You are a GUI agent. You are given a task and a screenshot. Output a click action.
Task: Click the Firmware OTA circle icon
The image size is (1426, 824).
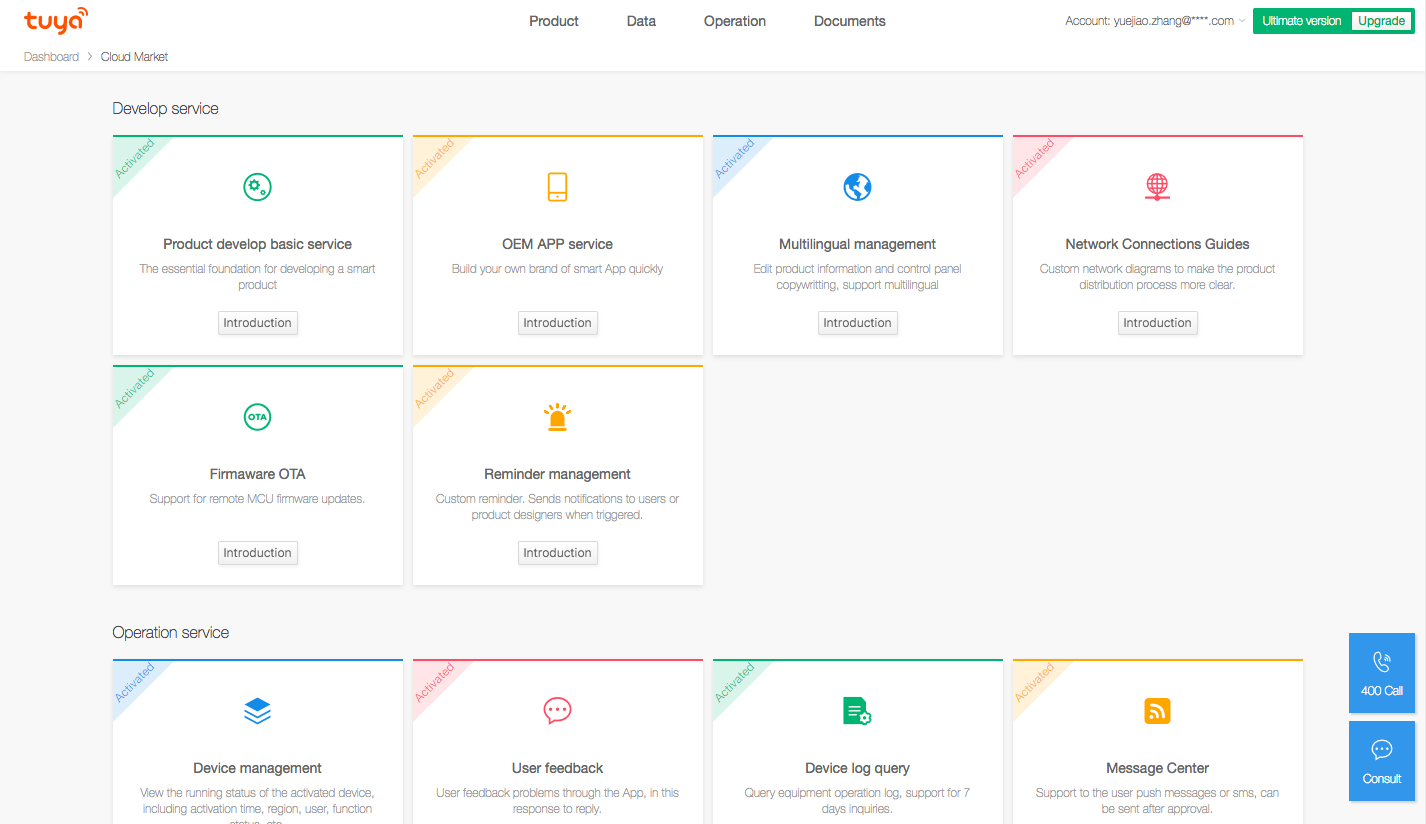(x=257, y=417)
